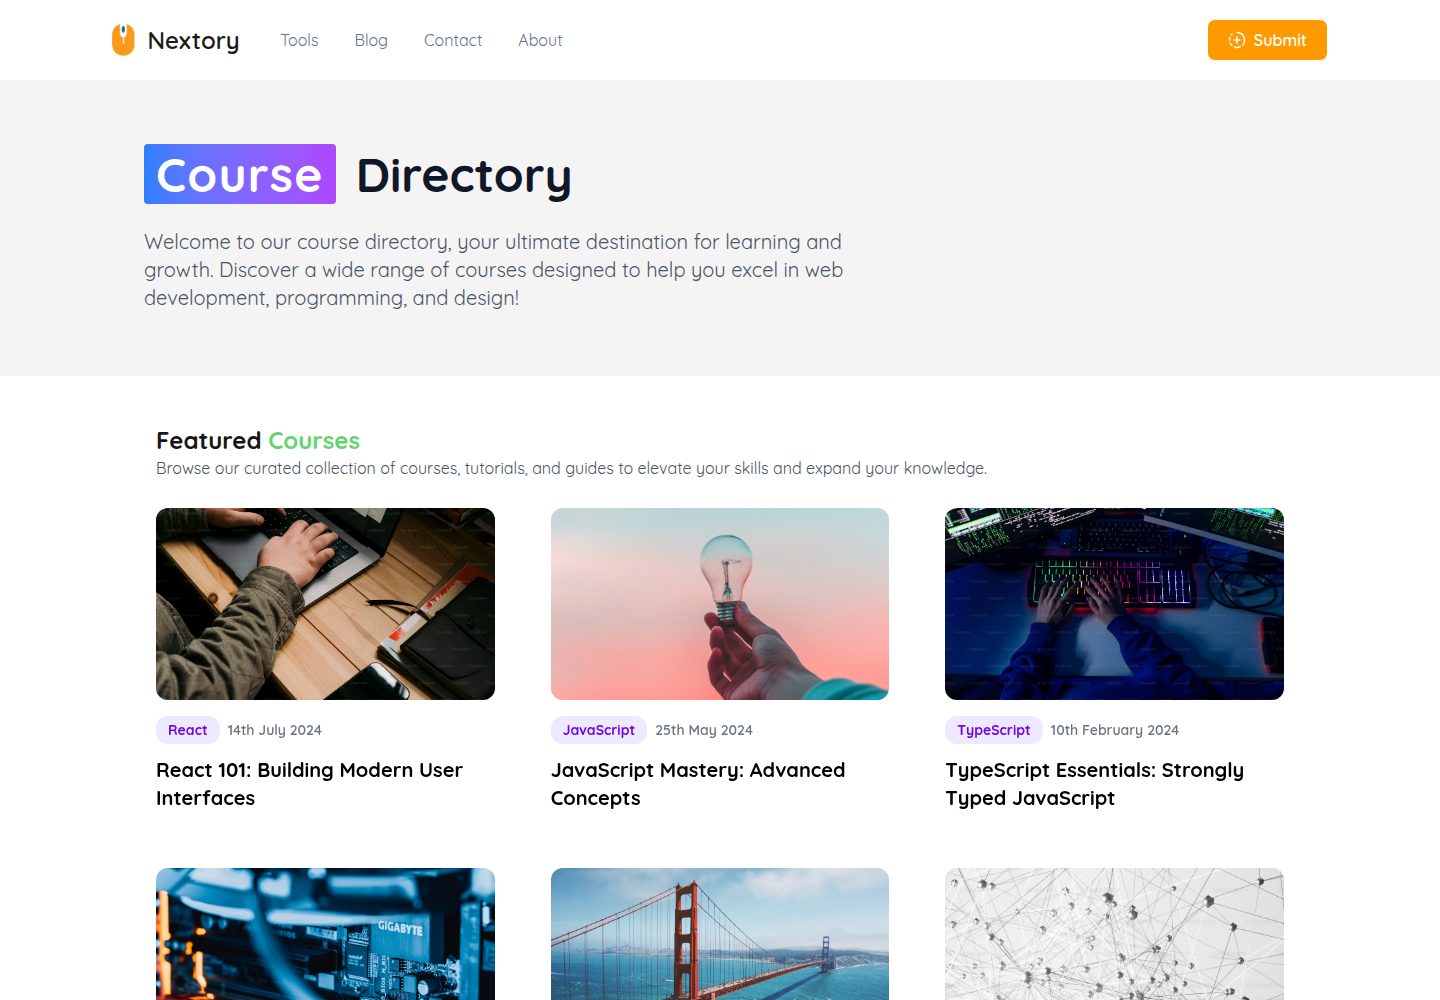Open JavaScript Mastery: Advanced Concepts title
The height and width of the screenshot is (1000, 1440).
pyautogui.click(x=698, y=784)
